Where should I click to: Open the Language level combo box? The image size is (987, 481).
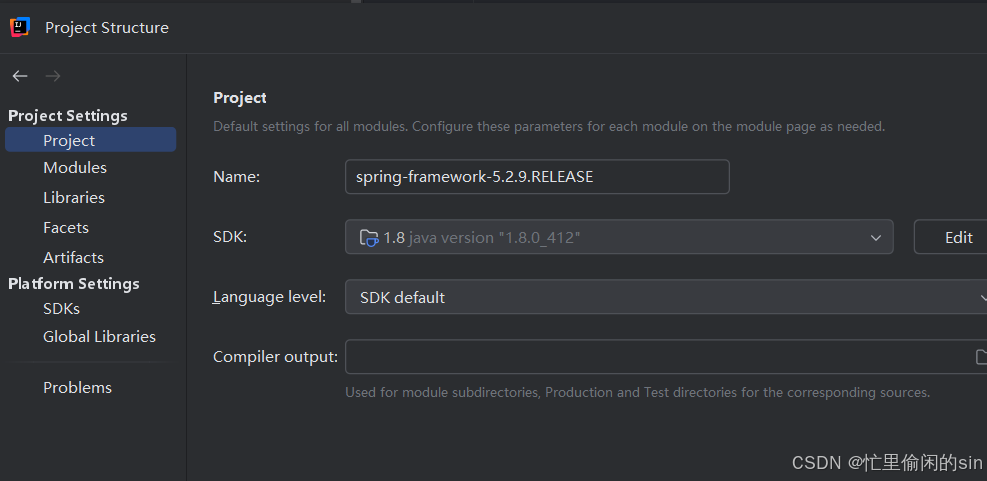pyautogui.click(x=666, y=297)
